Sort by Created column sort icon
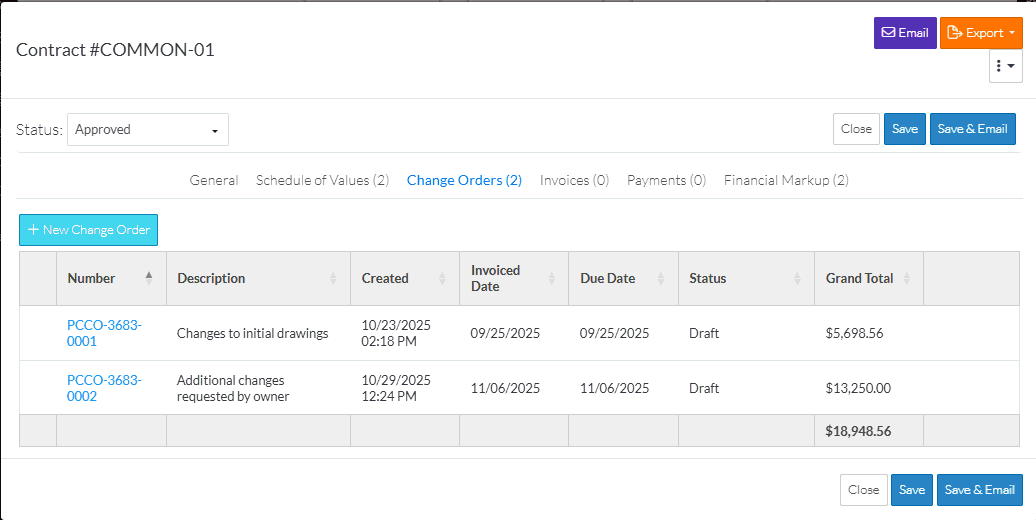Image resolution: width=1036 pixels, height=520 pixels. tap(442, 279)
